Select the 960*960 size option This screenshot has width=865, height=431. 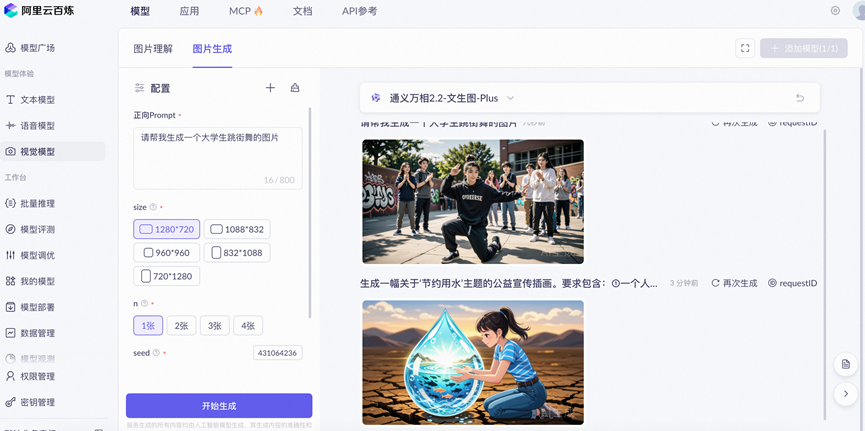(167, 253)
